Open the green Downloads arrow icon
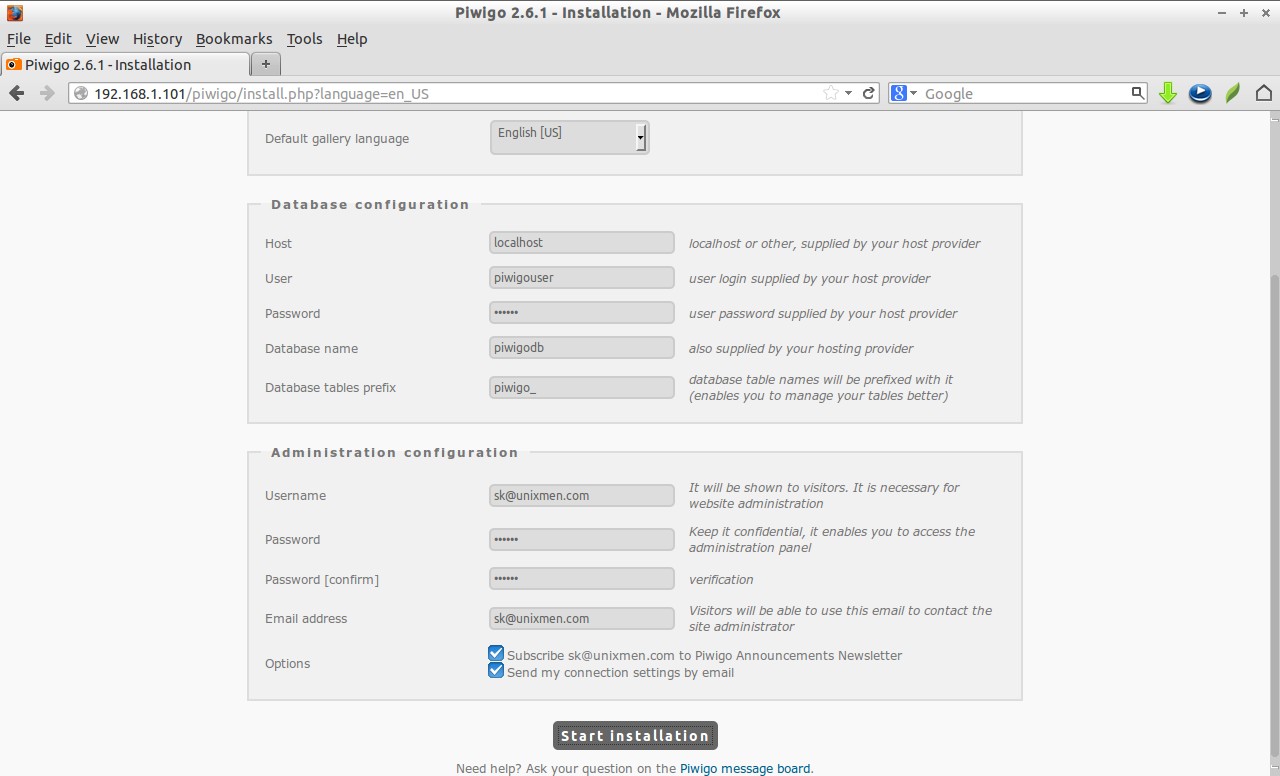The image size is (1280, 776). [x=1167, y=93]
